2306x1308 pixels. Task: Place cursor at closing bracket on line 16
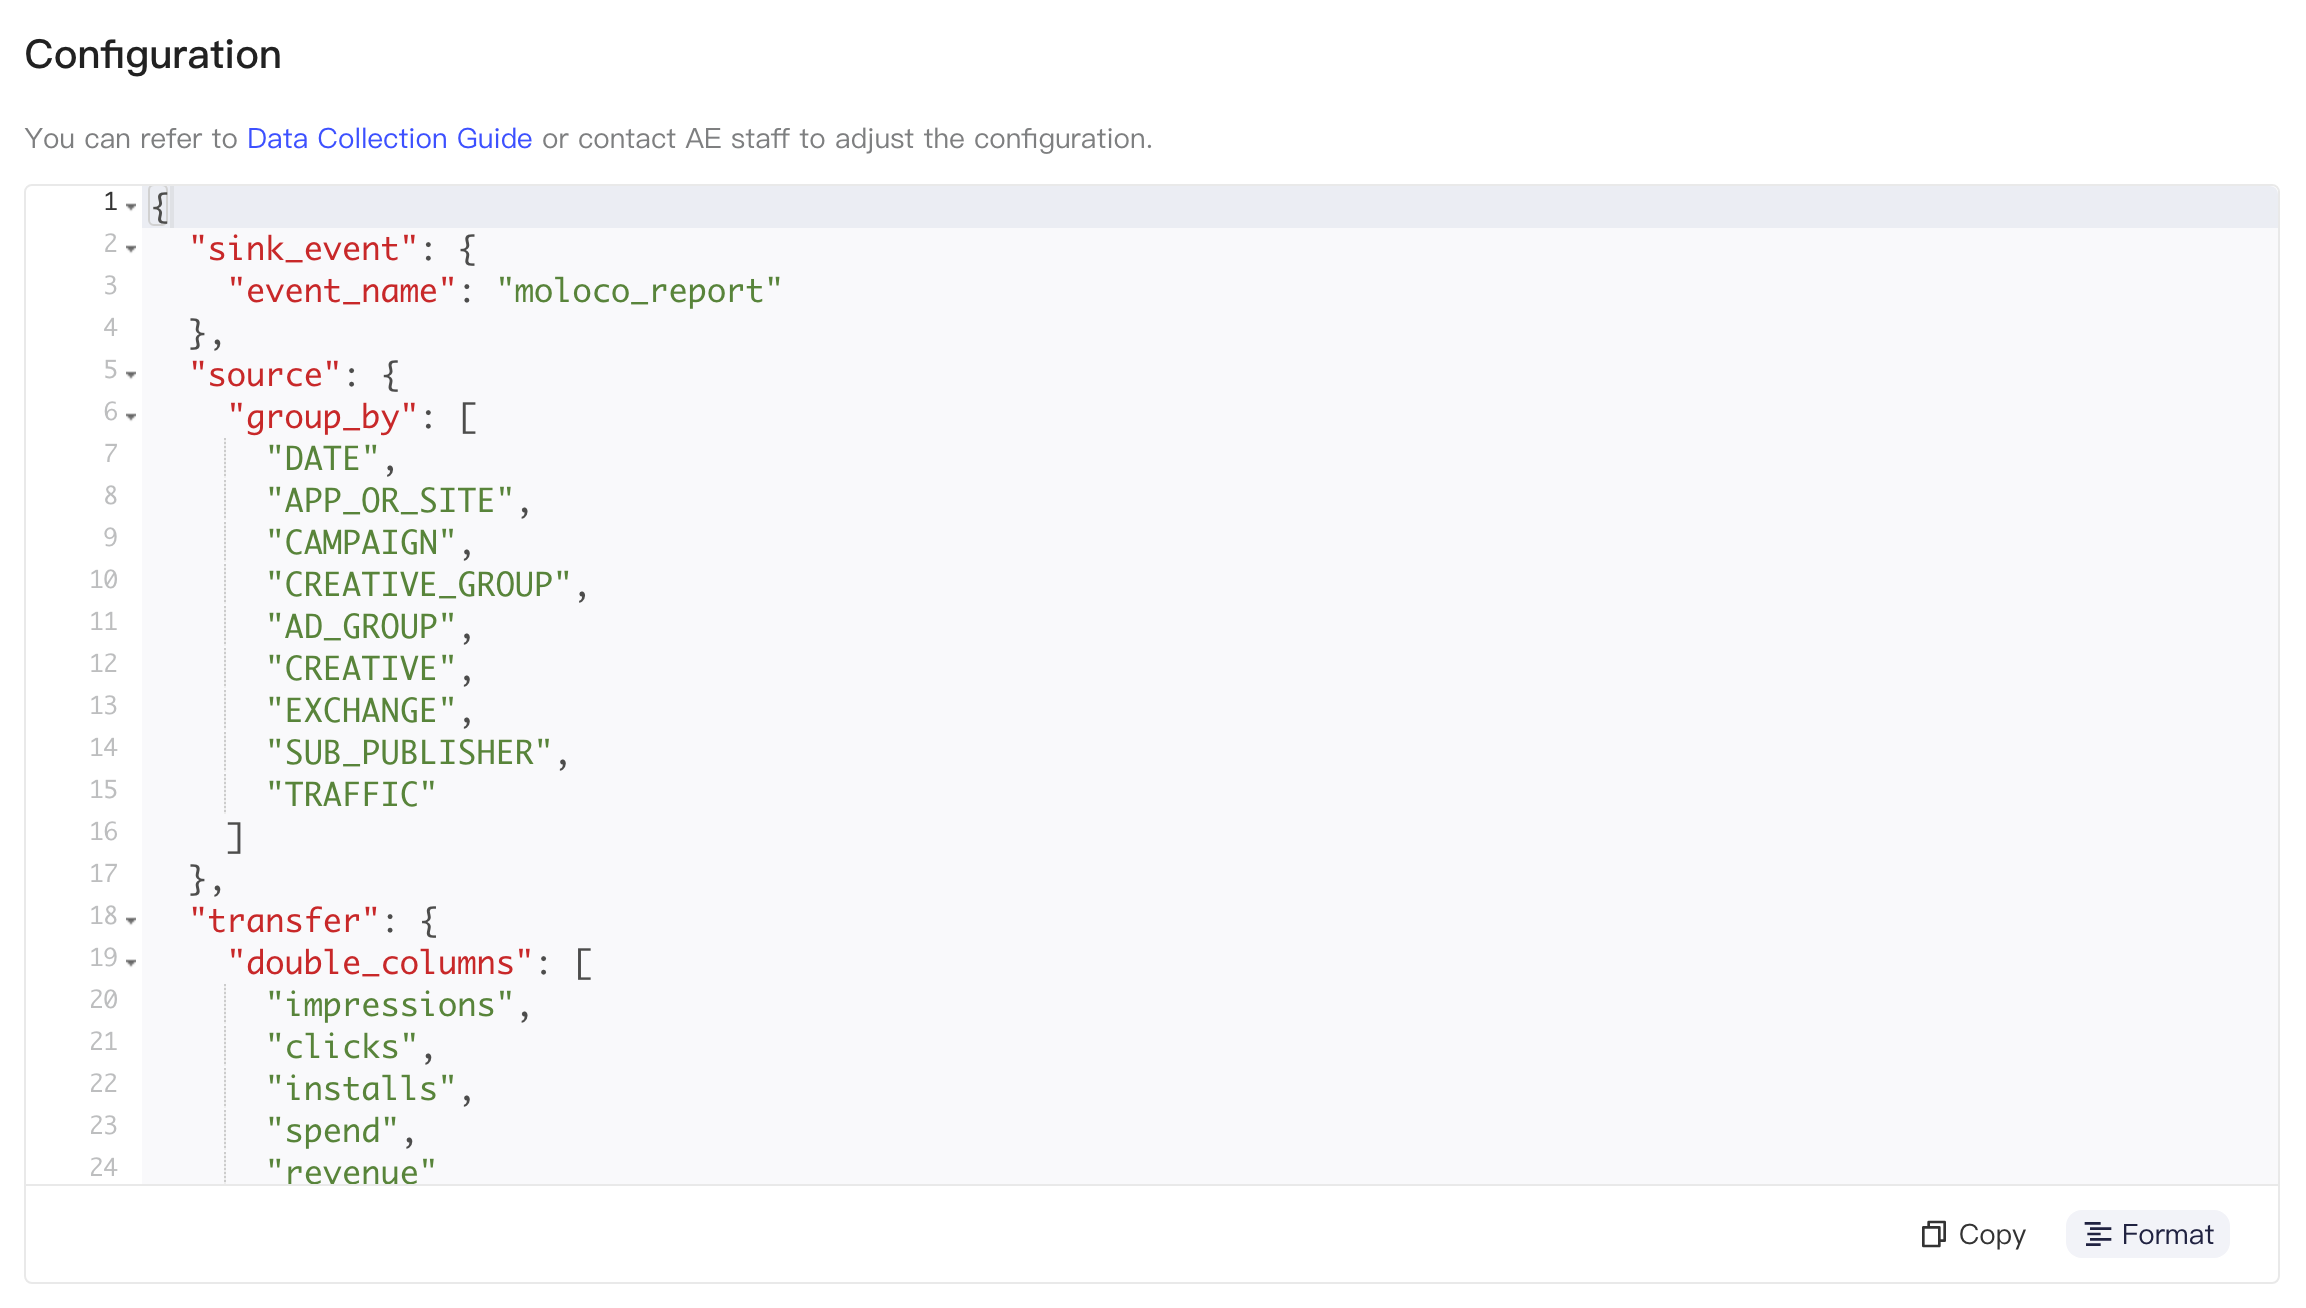point(235,837)
